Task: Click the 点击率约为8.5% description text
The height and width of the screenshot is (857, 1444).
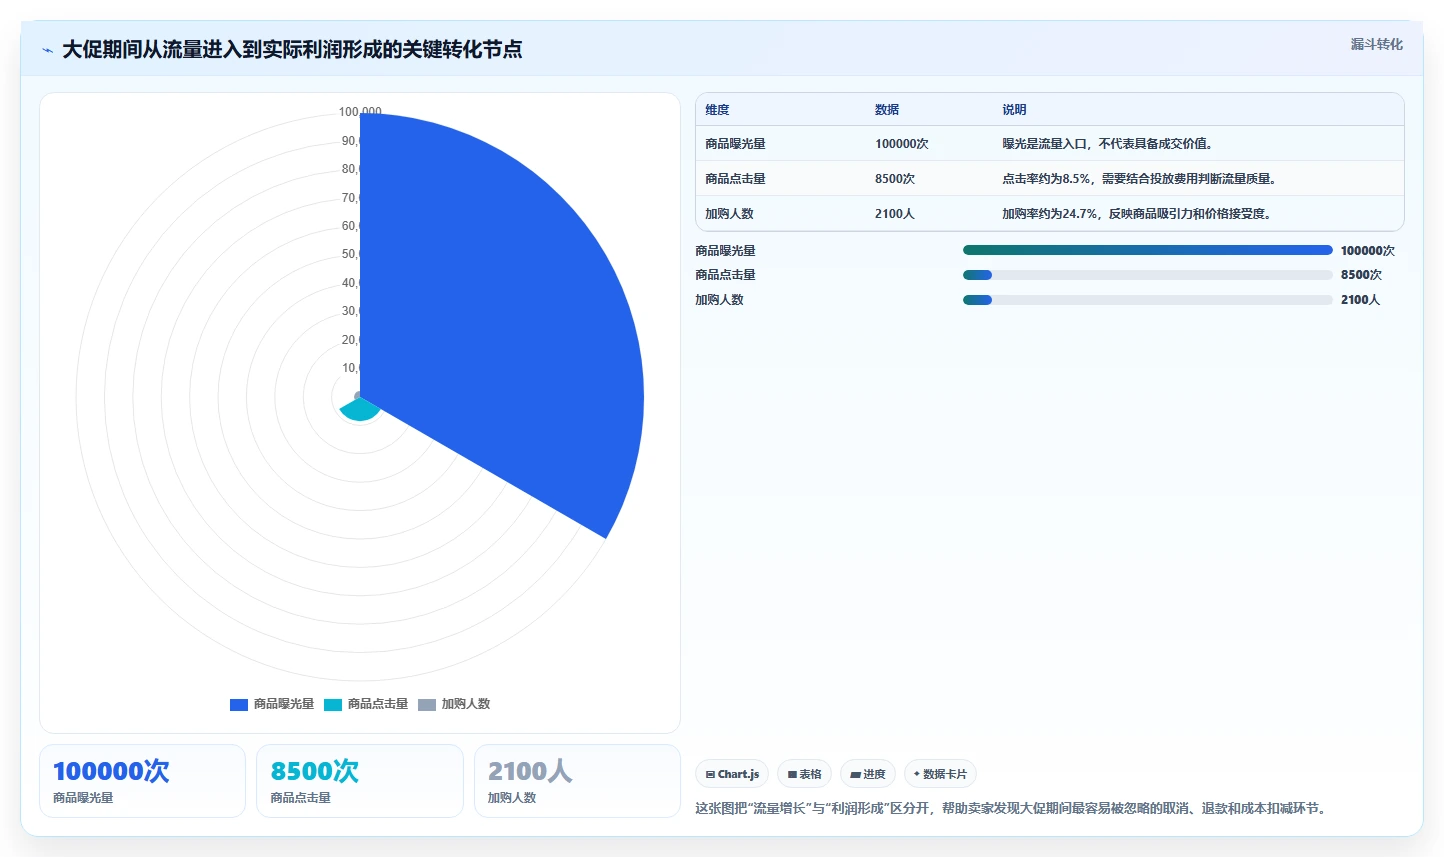Action: (x=1140, y=179)
